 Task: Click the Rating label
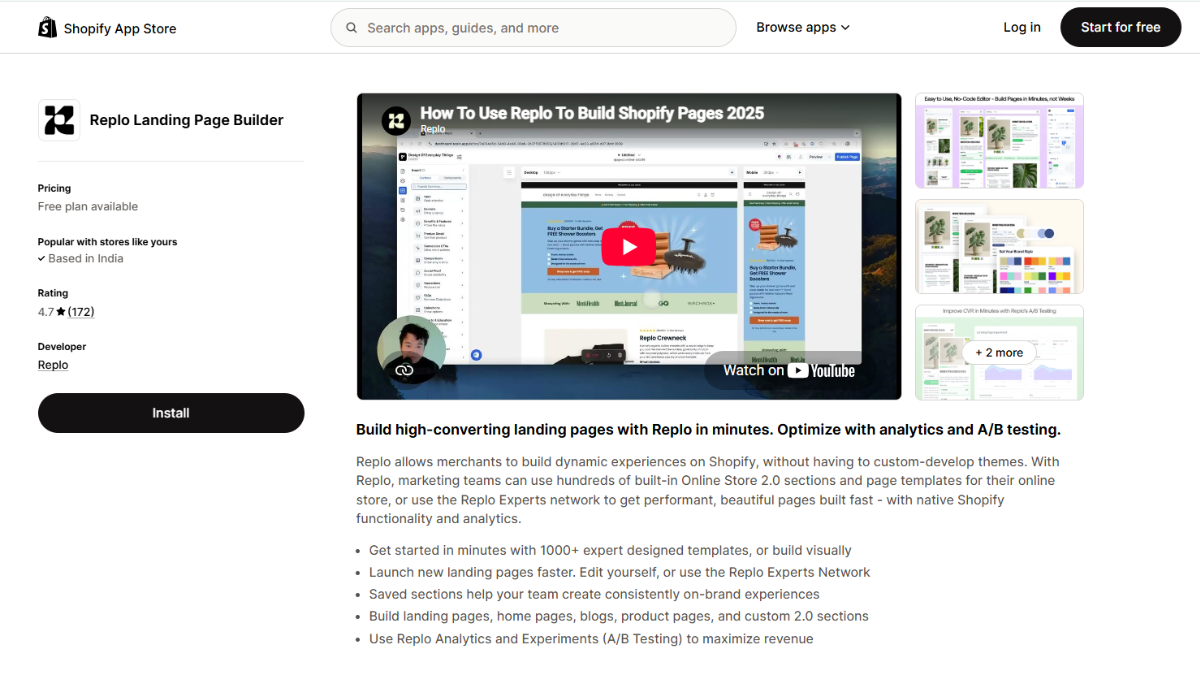[x=53, y=294]
